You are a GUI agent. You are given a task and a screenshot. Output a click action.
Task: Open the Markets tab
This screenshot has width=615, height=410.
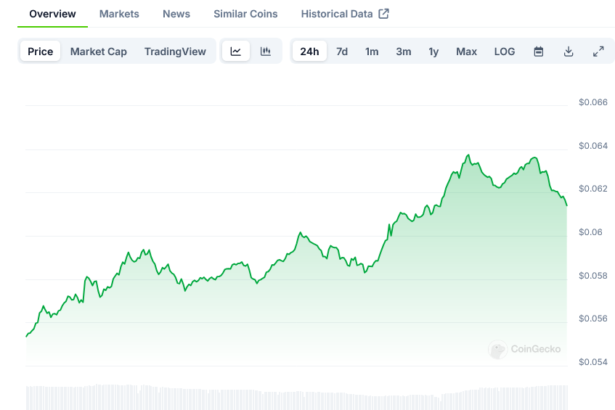tap(119, 14)
